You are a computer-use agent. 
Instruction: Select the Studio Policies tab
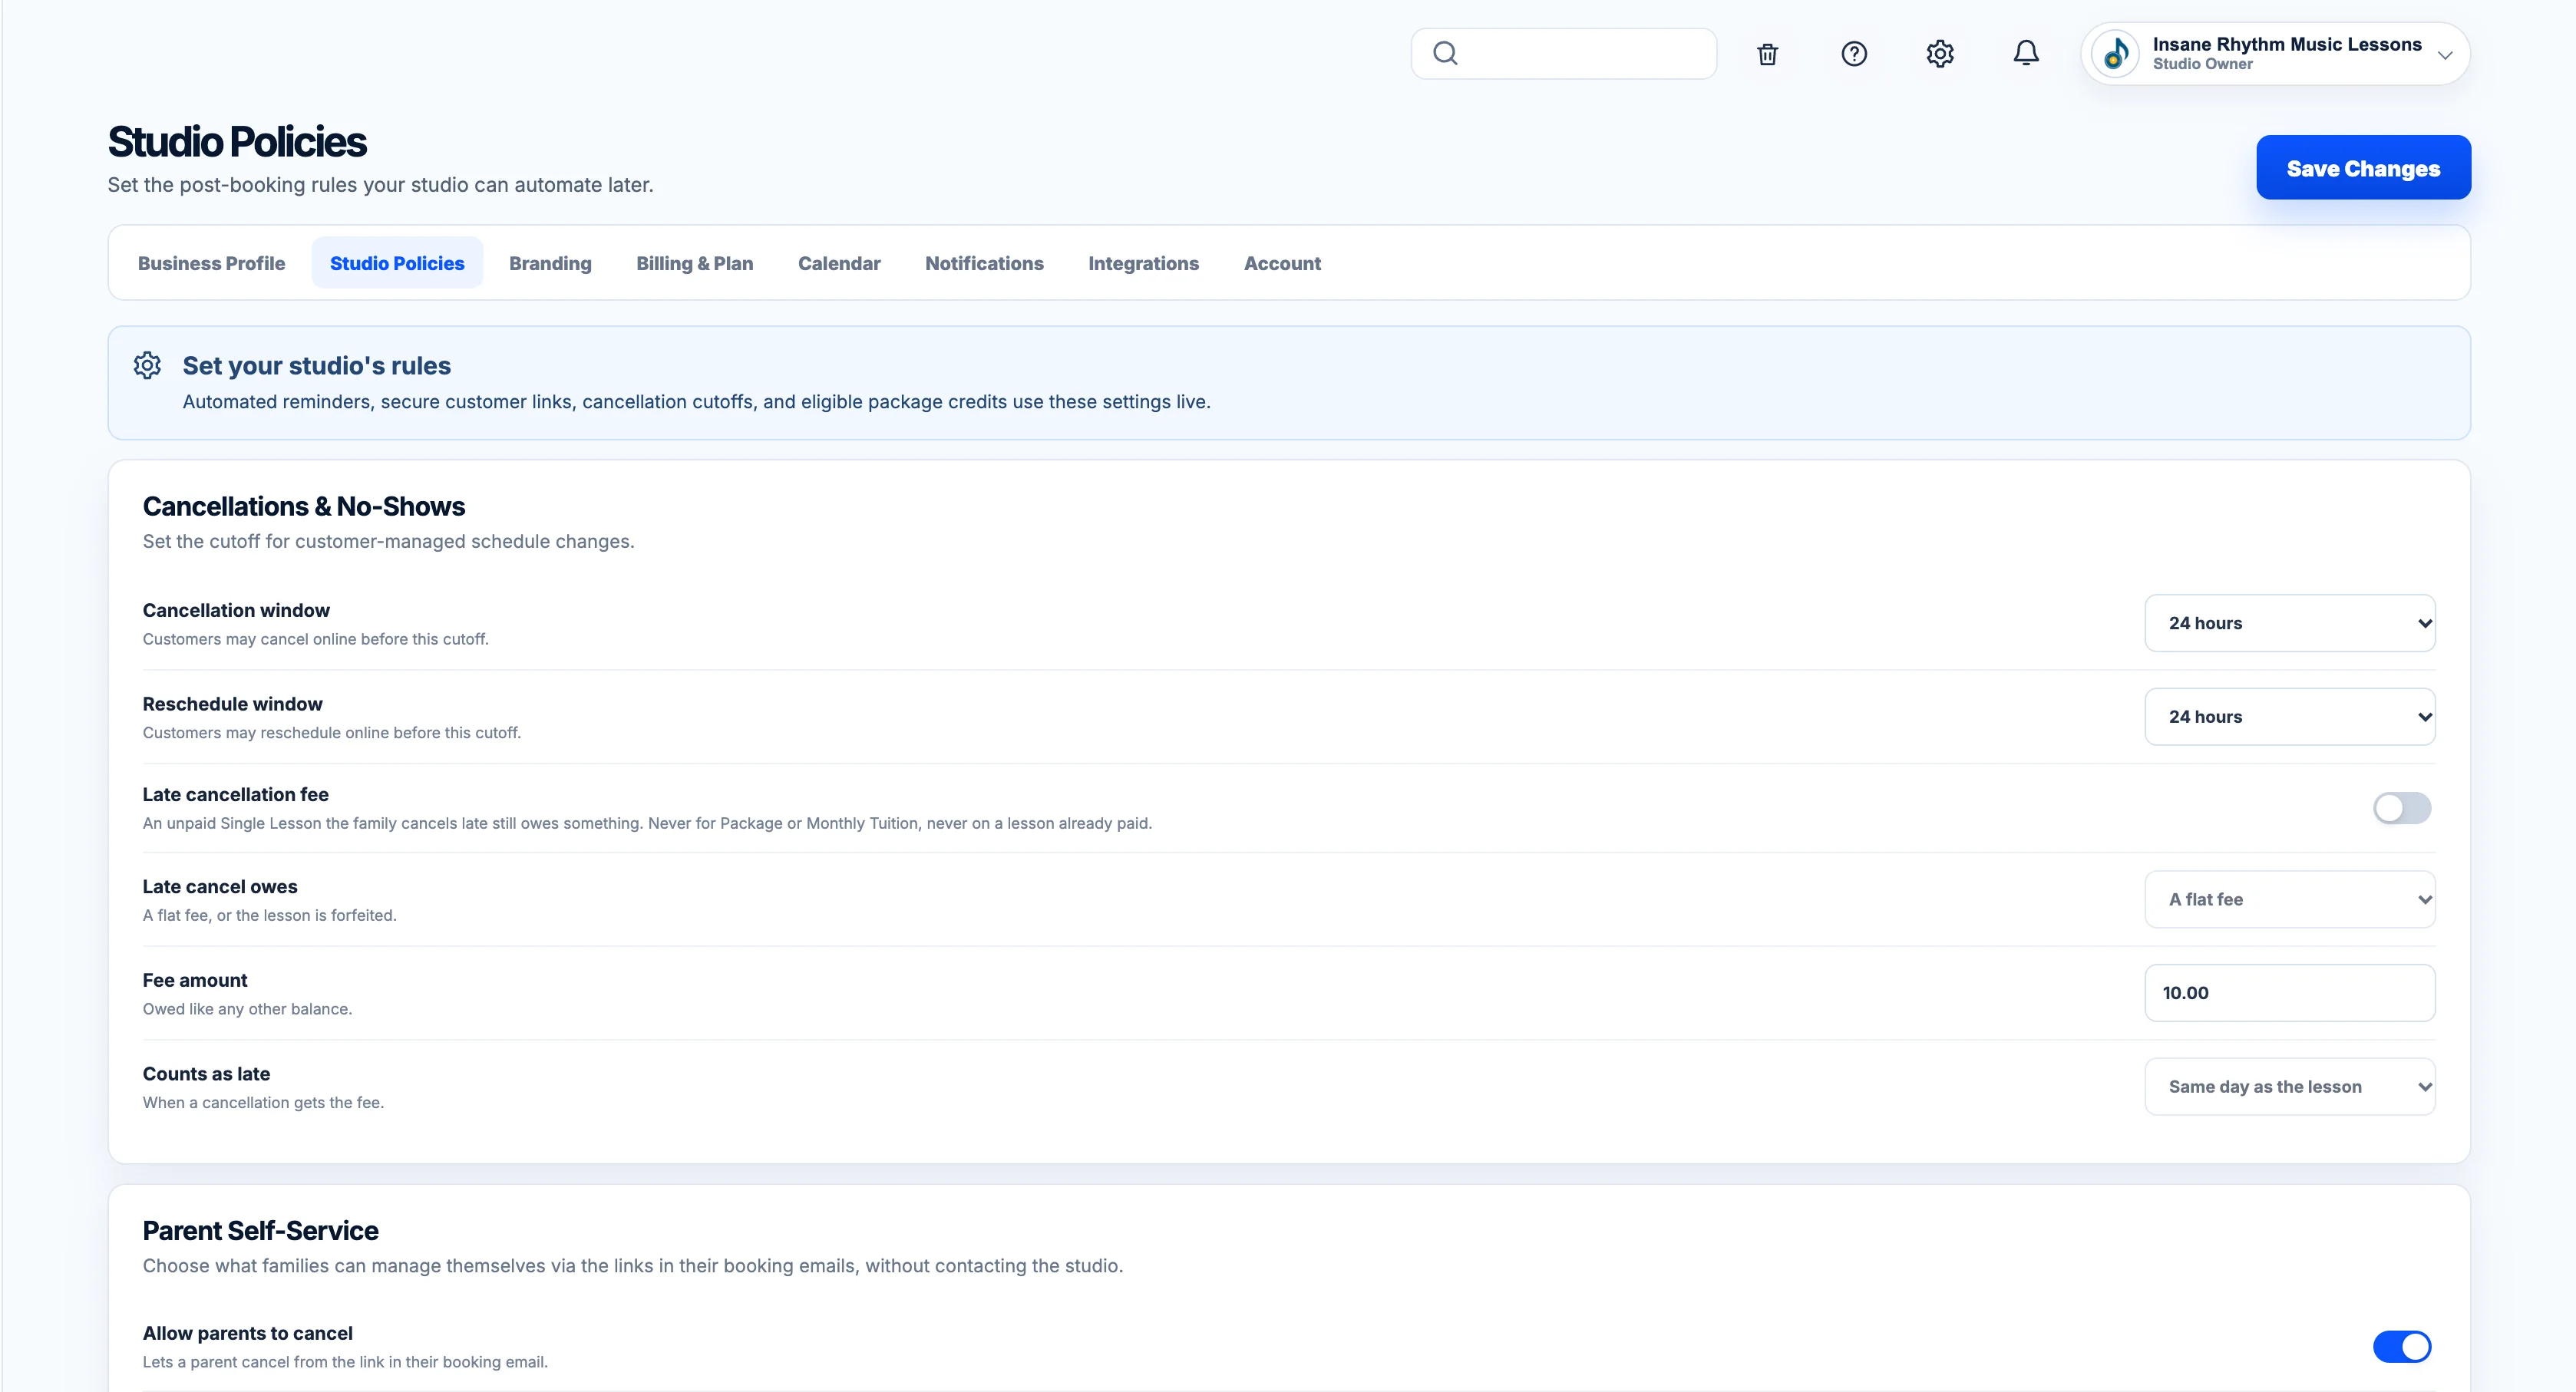pos(397,263)
